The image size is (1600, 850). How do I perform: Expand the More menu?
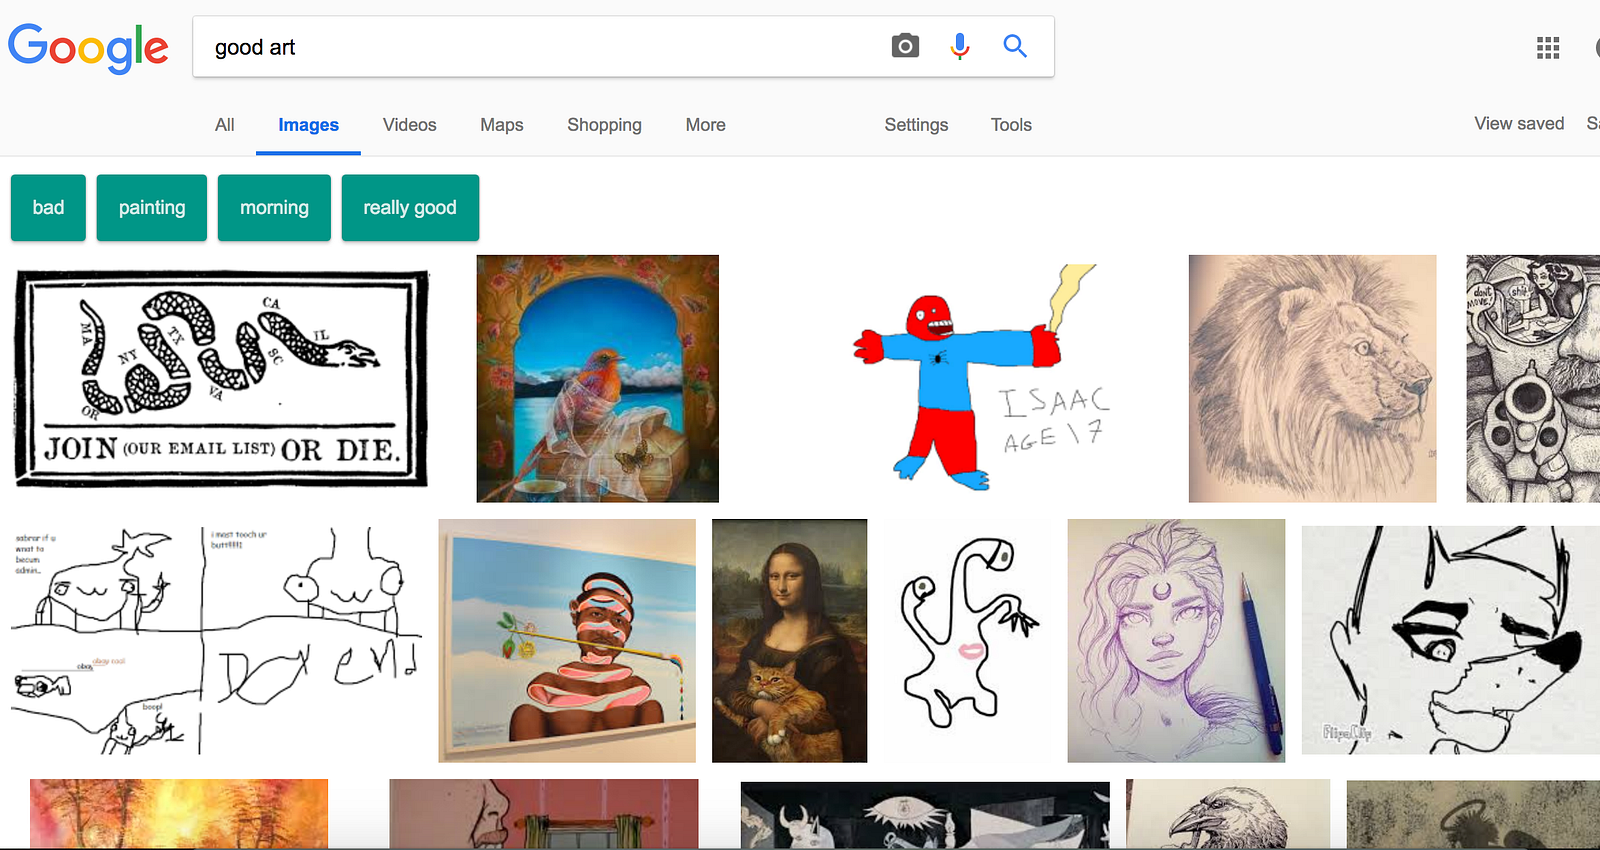pyautogui.click(x=706, y=125)
